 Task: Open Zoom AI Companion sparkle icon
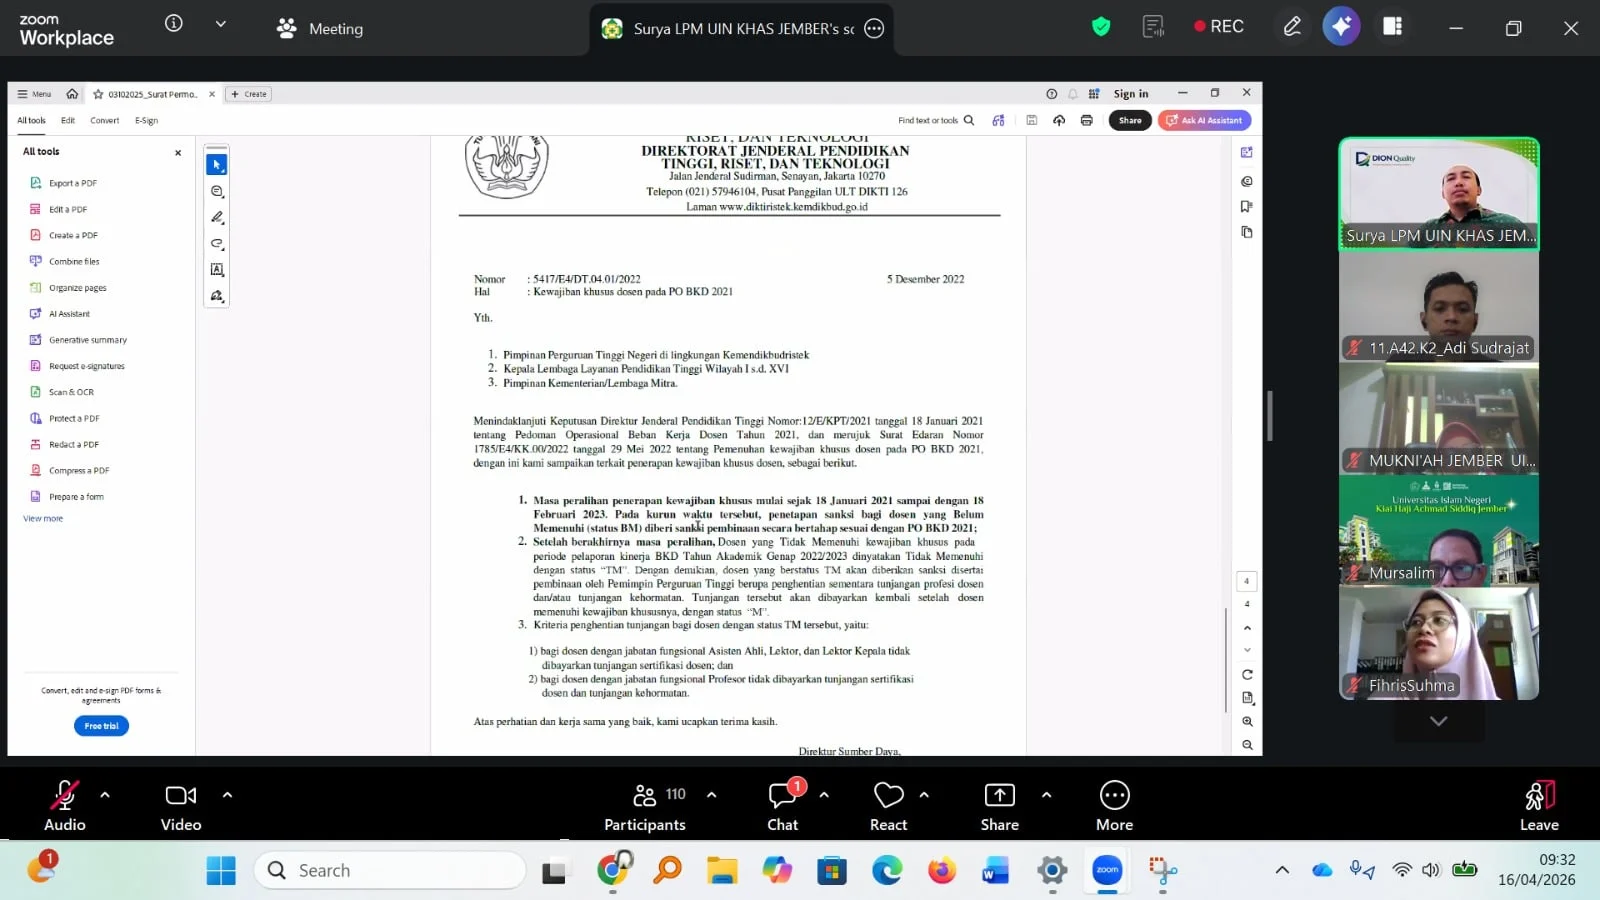tap(1341, 27)
